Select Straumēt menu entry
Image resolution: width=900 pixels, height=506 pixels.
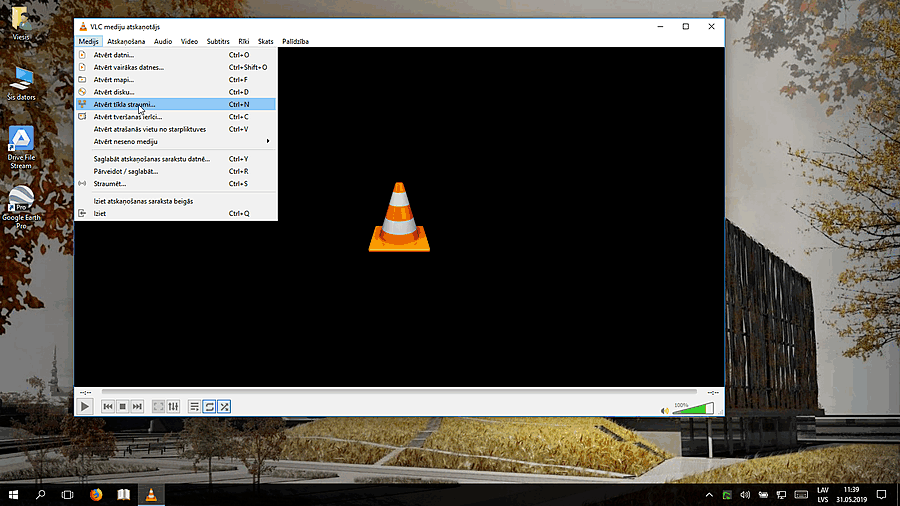(176, 184)
